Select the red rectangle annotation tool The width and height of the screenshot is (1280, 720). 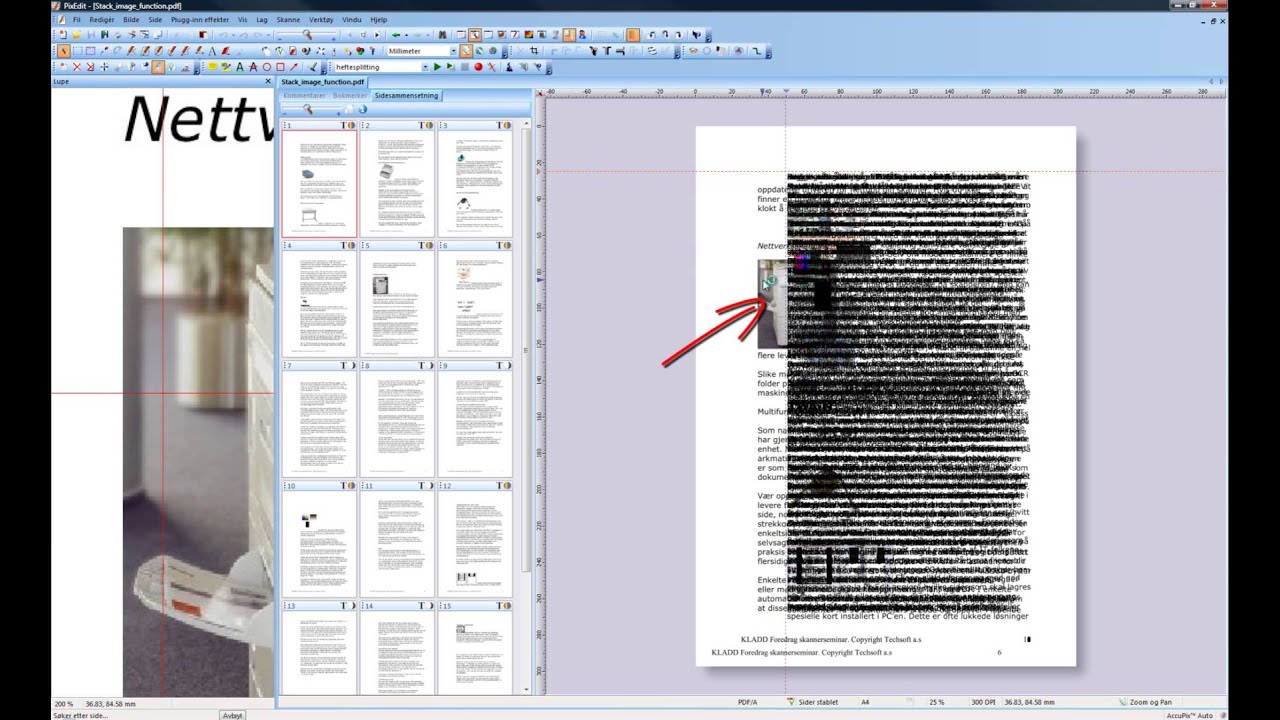280,67
